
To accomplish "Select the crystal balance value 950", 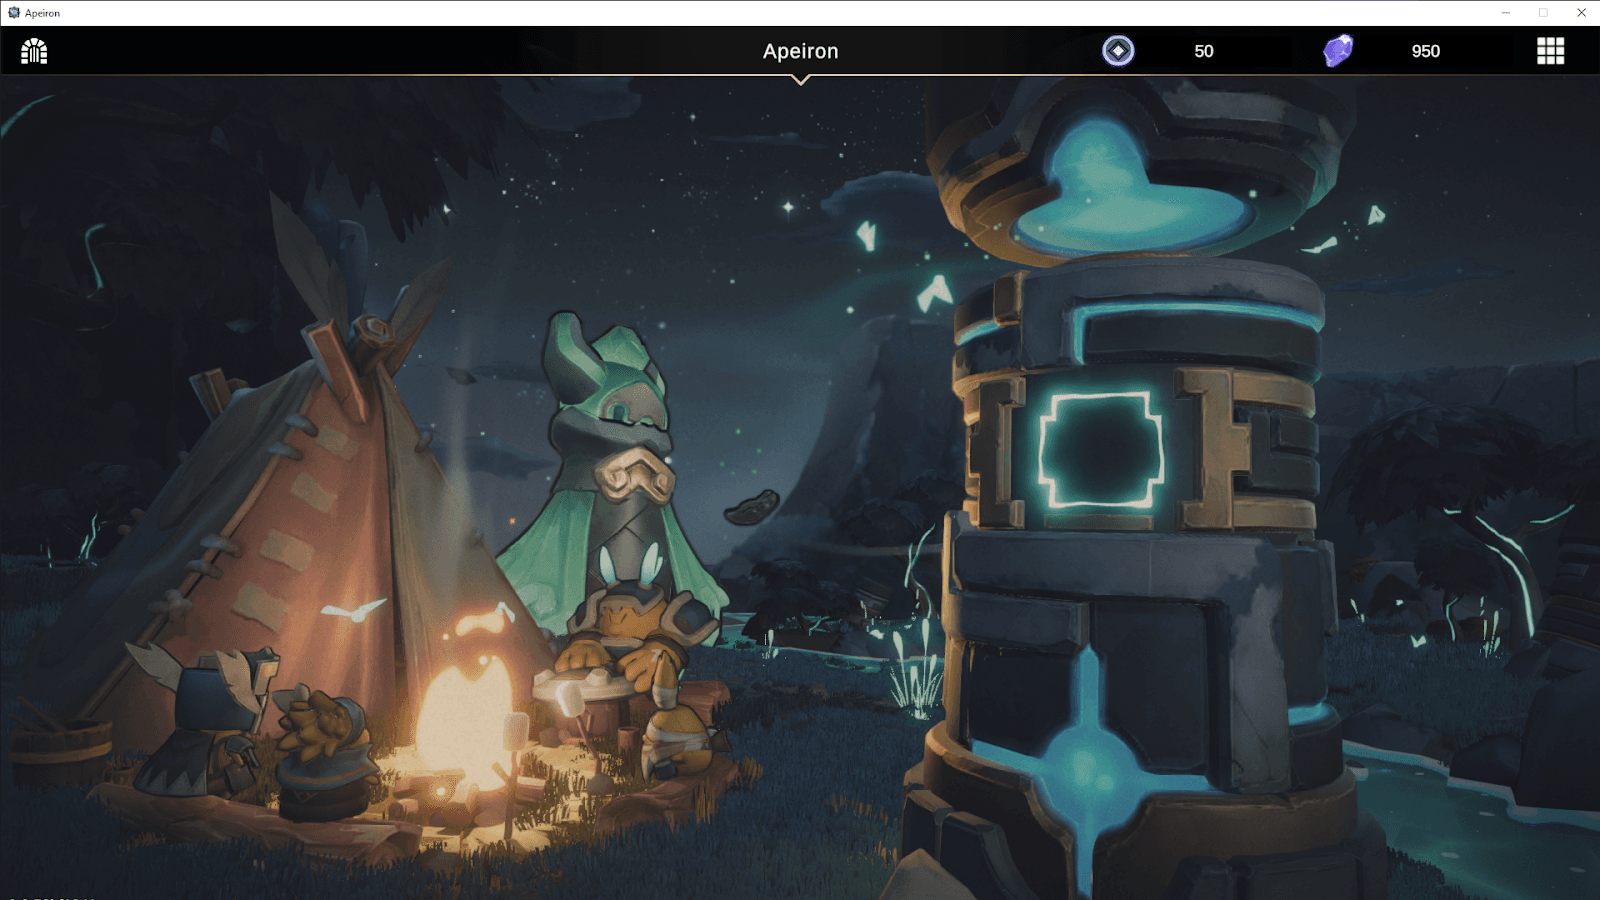I will (1426, 51).
